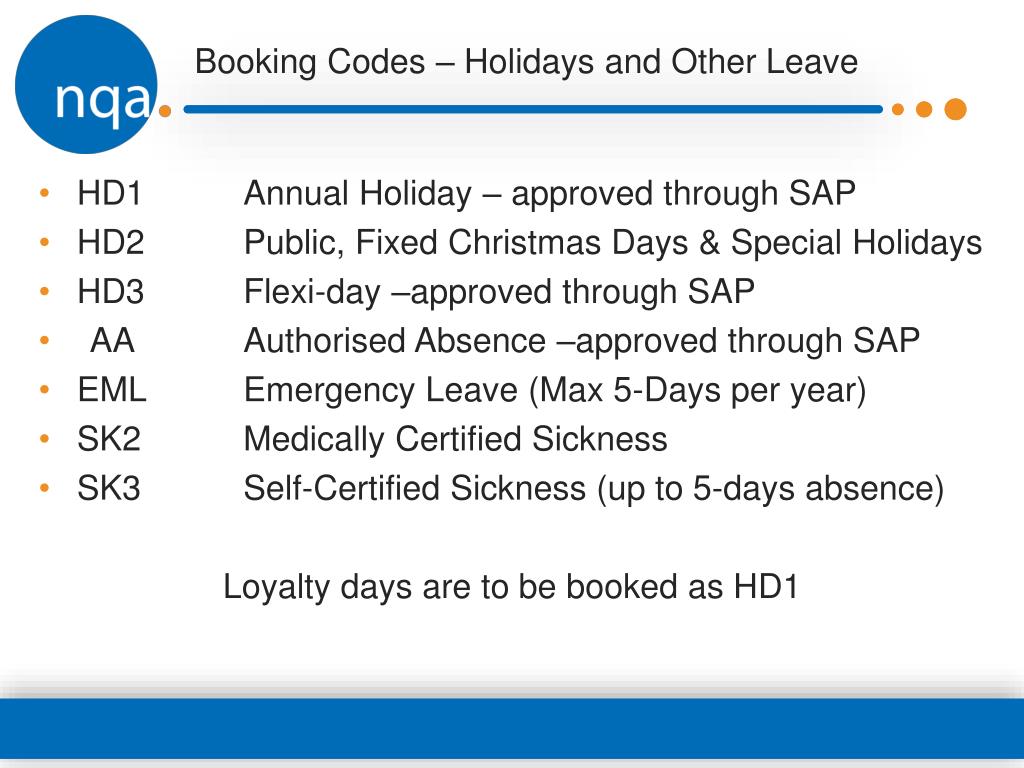The image size is (1024, 768).
Task: Click the AA authorised absence code
Action: 112,340
